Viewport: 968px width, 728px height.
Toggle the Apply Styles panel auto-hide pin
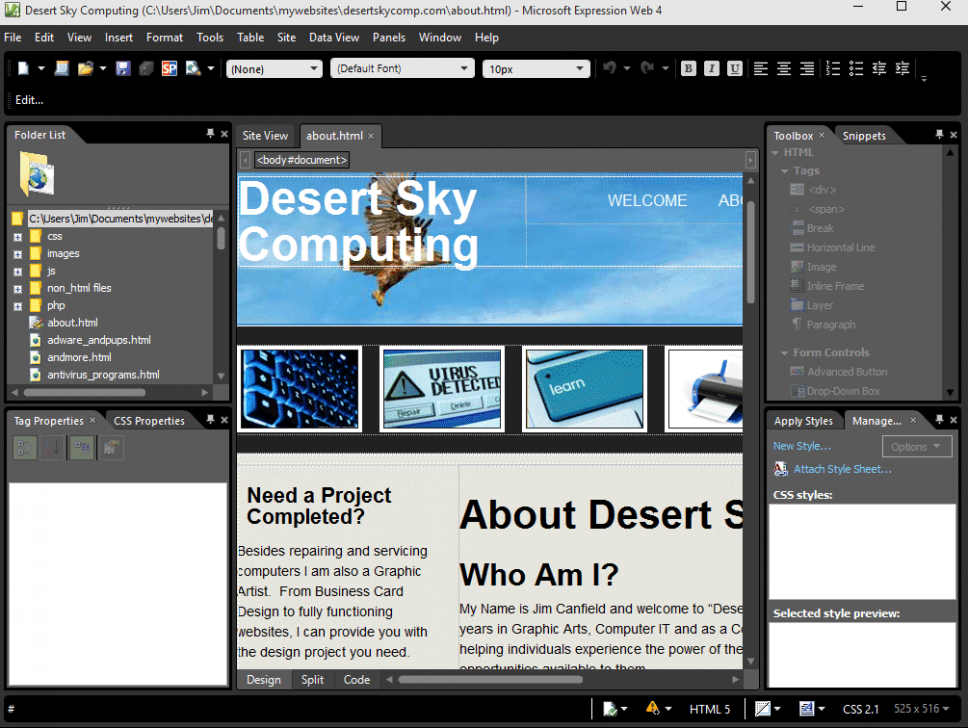pos(940,420)
